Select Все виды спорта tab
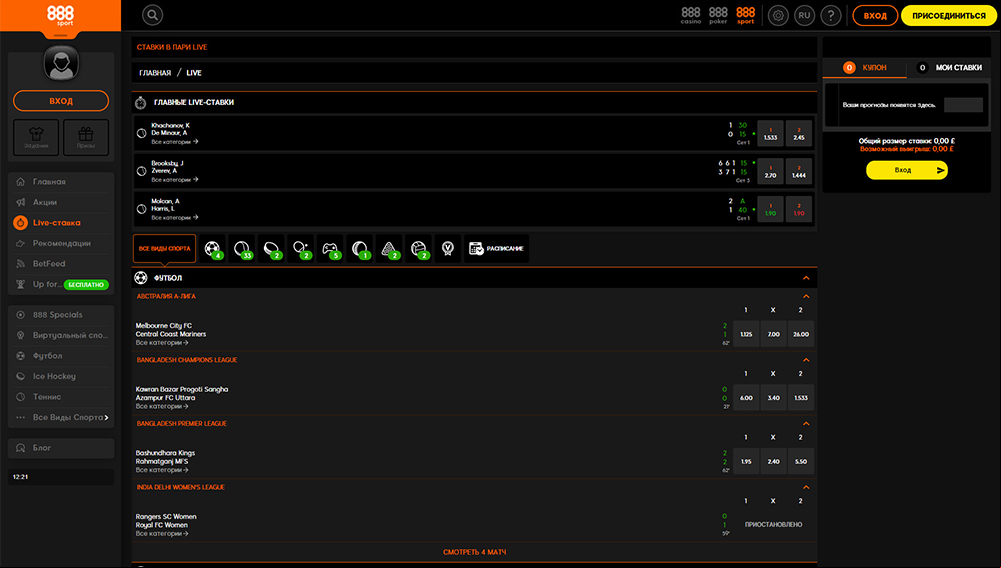Viewport: 1001px width, 568px height. [x=164, y=248]
